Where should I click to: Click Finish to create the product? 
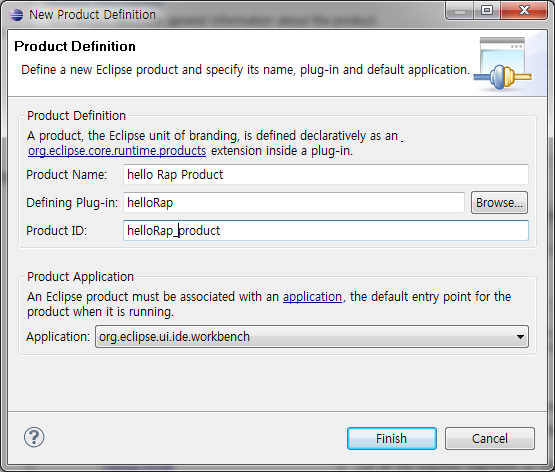pyautogui.click(x=391, y=439)
